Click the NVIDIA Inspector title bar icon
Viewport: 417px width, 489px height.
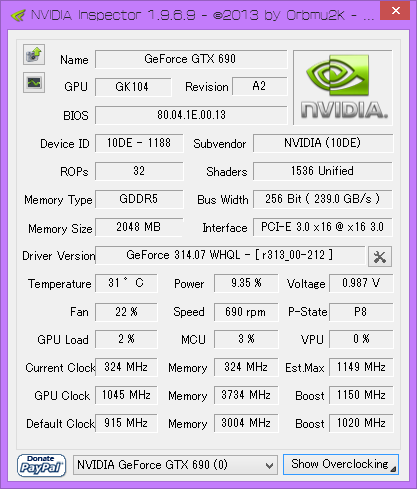pos(18,15)
